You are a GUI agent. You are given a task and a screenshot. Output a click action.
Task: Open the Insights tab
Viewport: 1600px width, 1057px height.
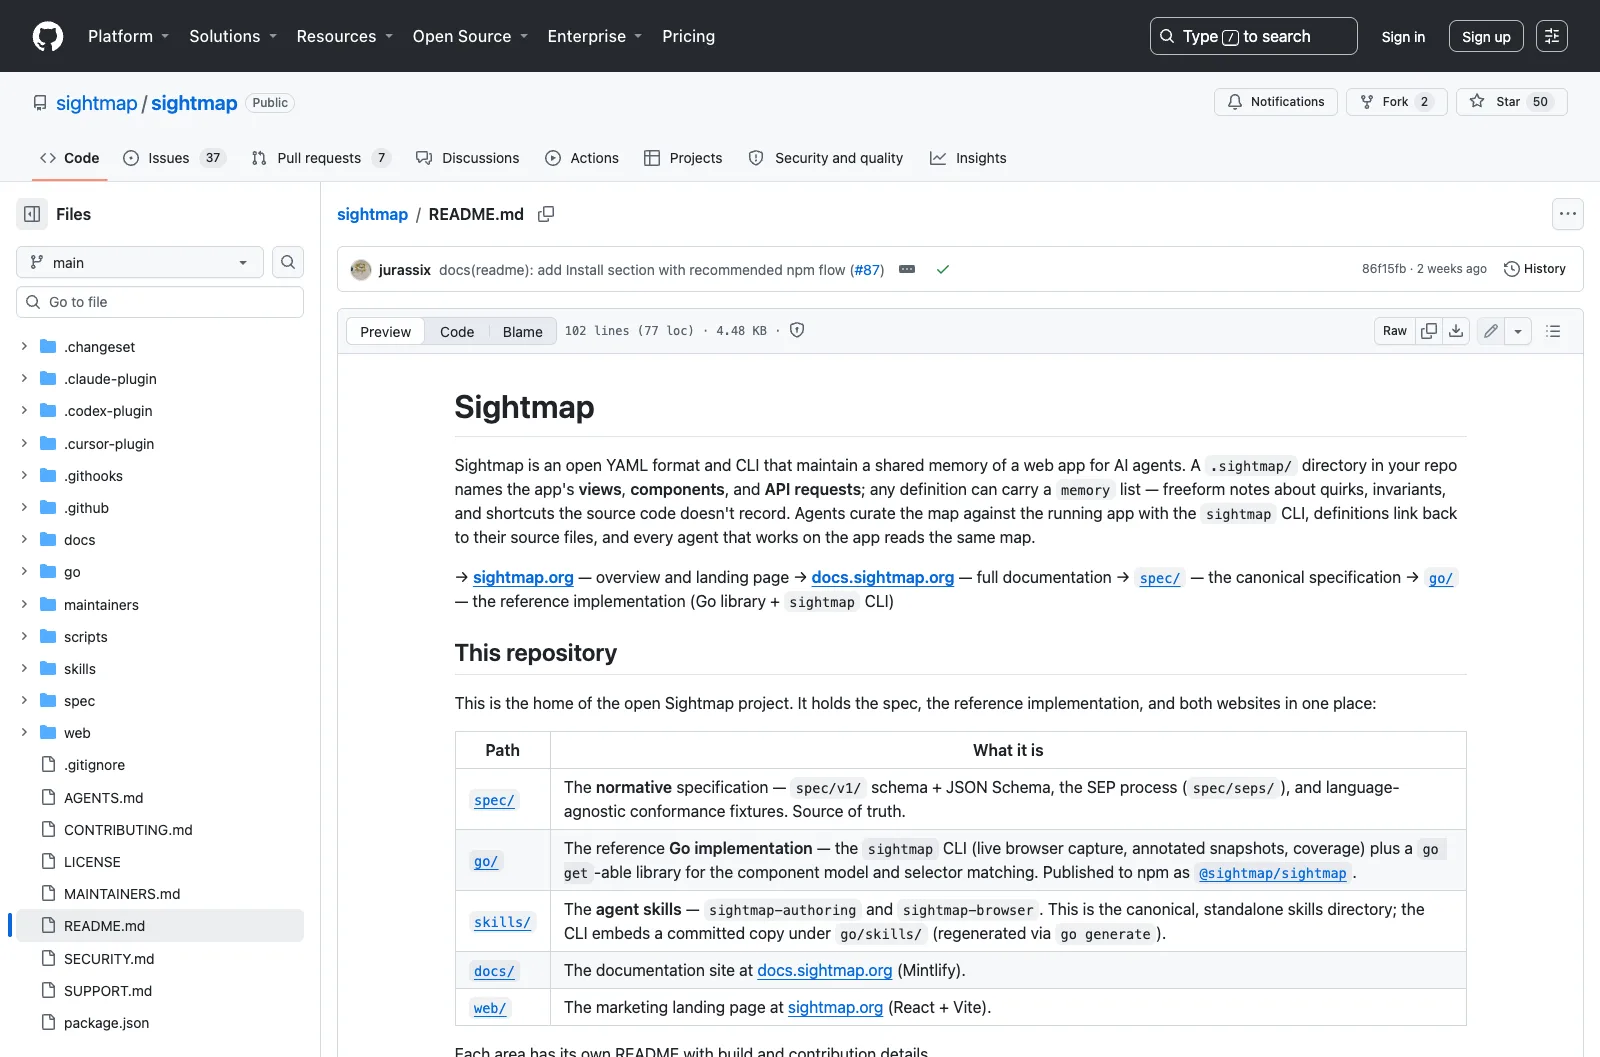point(968,158)
